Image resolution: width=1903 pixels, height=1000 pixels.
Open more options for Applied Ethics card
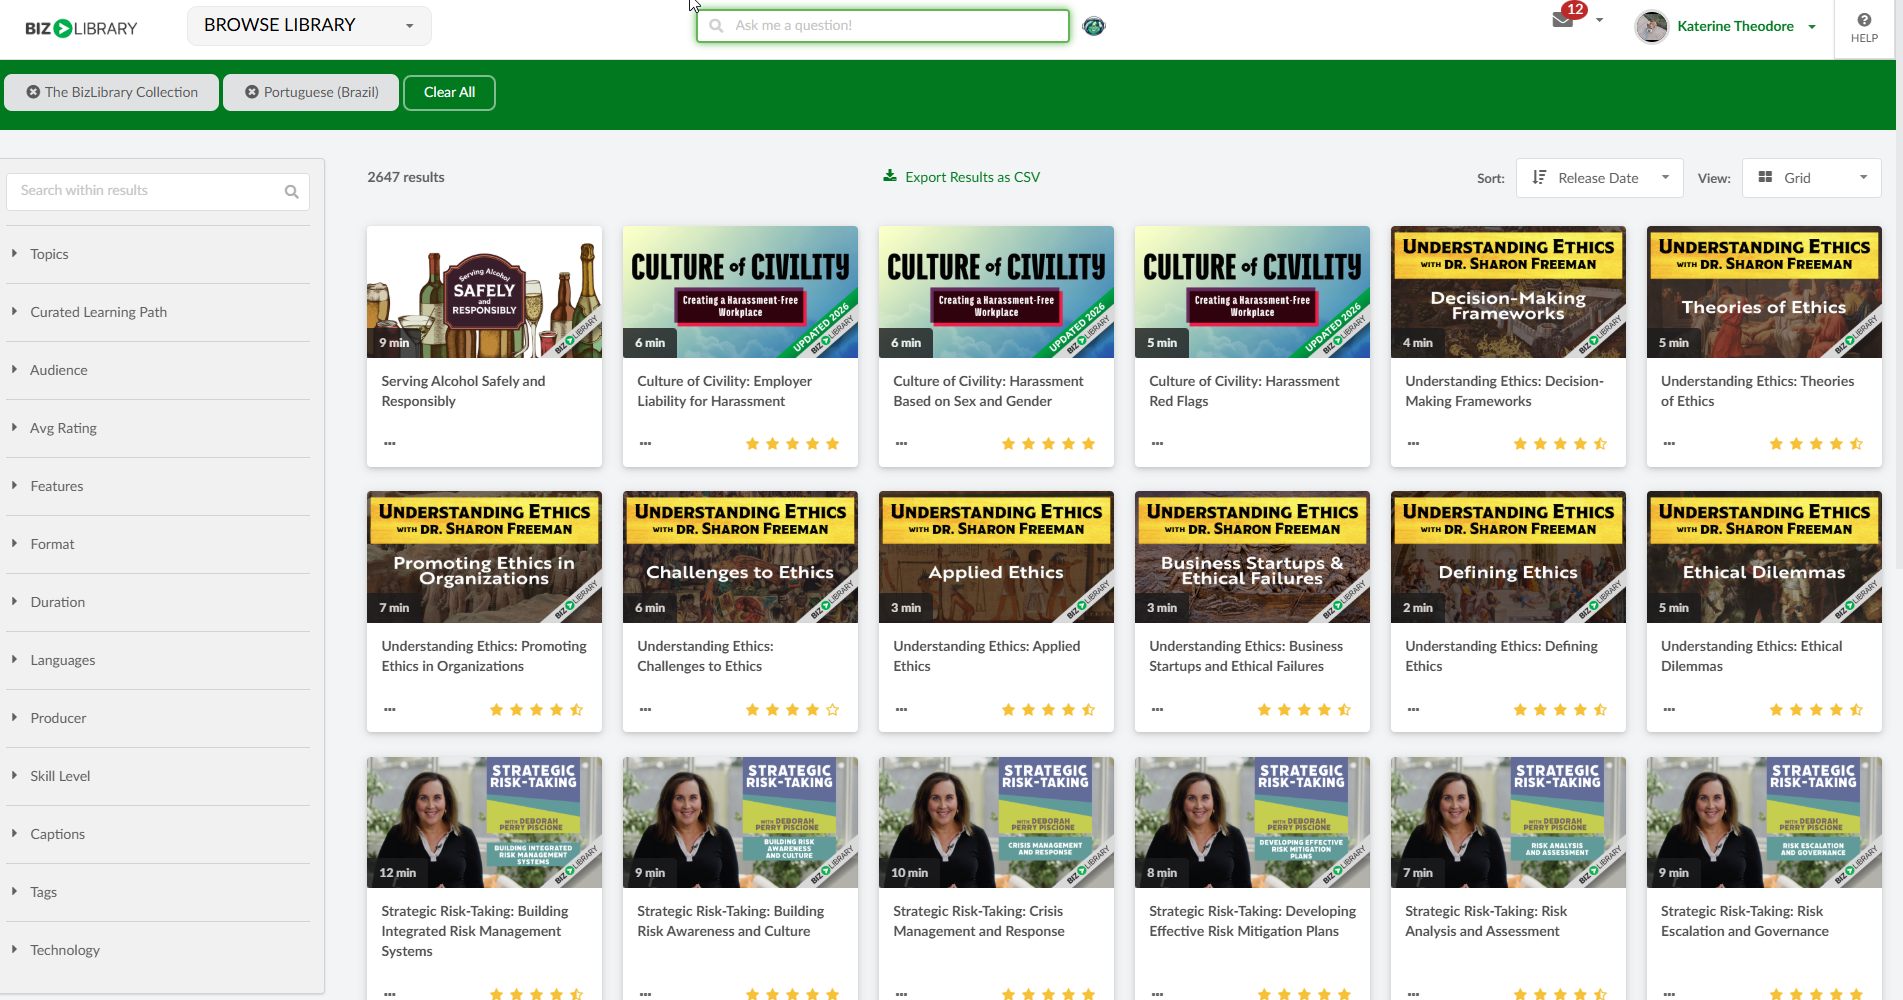coord(902,709)
